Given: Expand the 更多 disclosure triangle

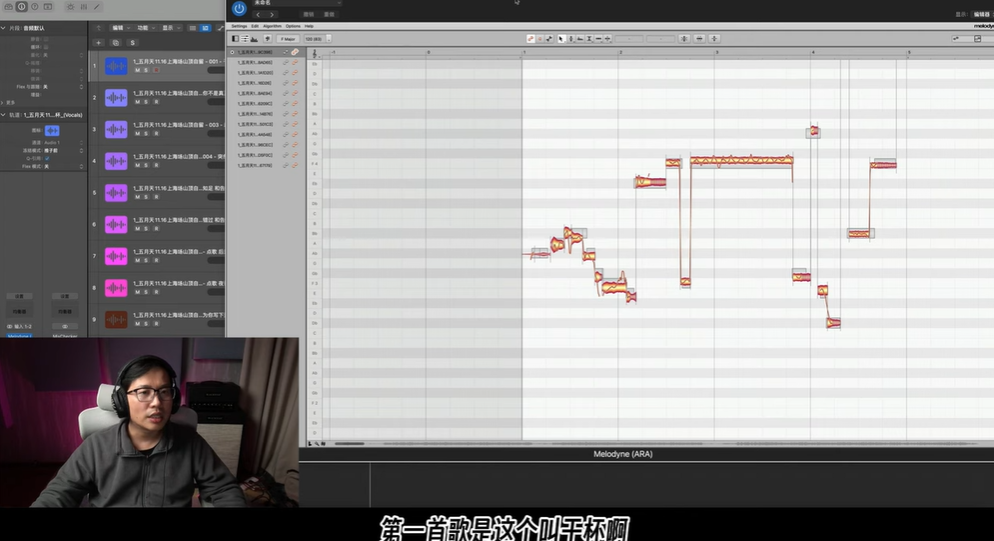Looking at the screenshot, I should pyautogui.click(x=3, y=102).
